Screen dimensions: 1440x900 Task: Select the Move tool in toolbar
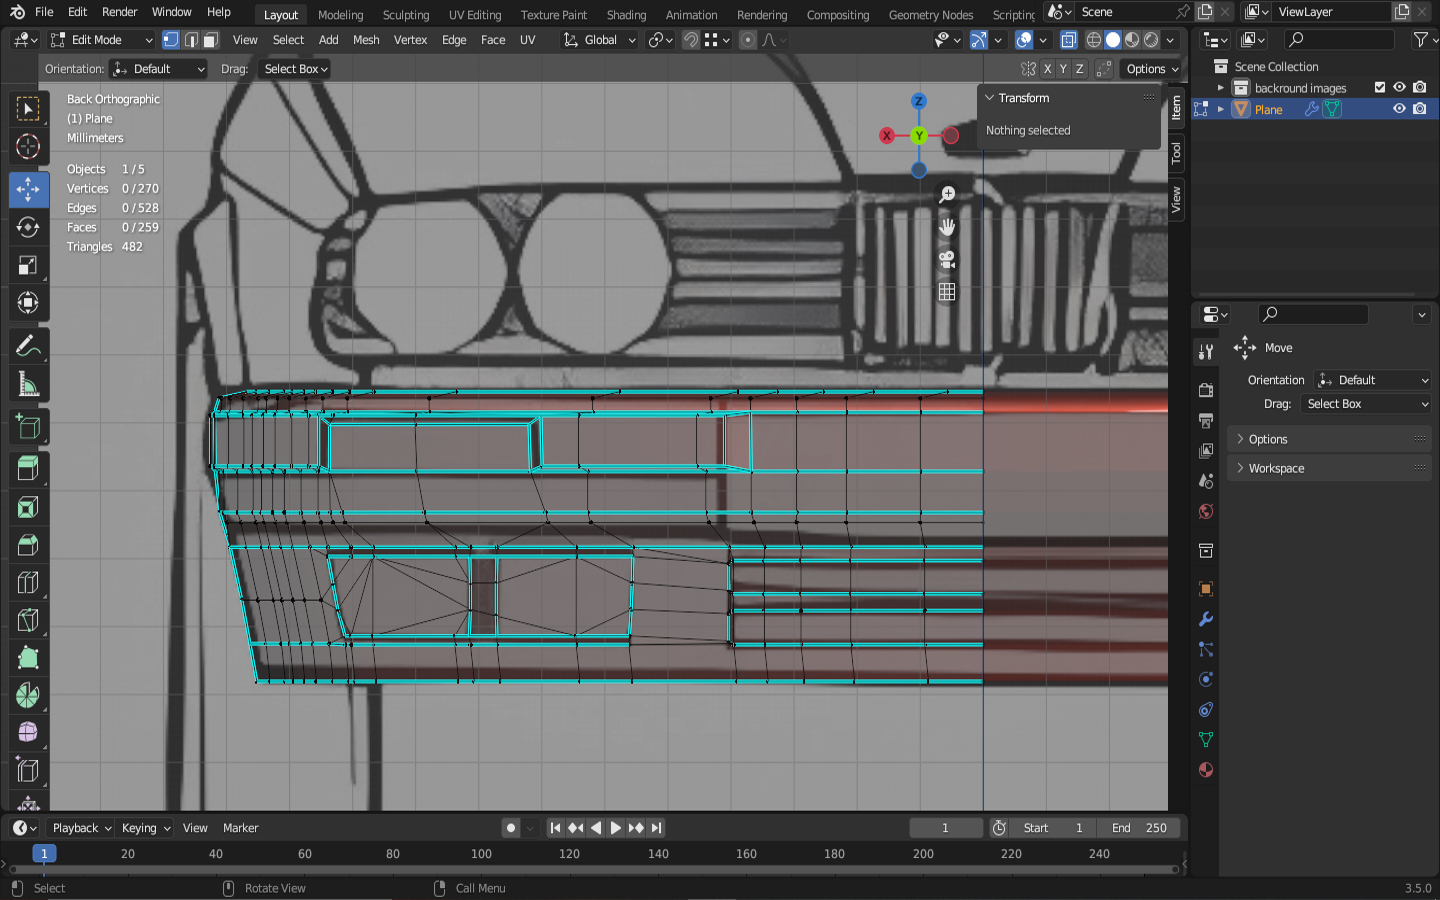click(x=28, y=190)
